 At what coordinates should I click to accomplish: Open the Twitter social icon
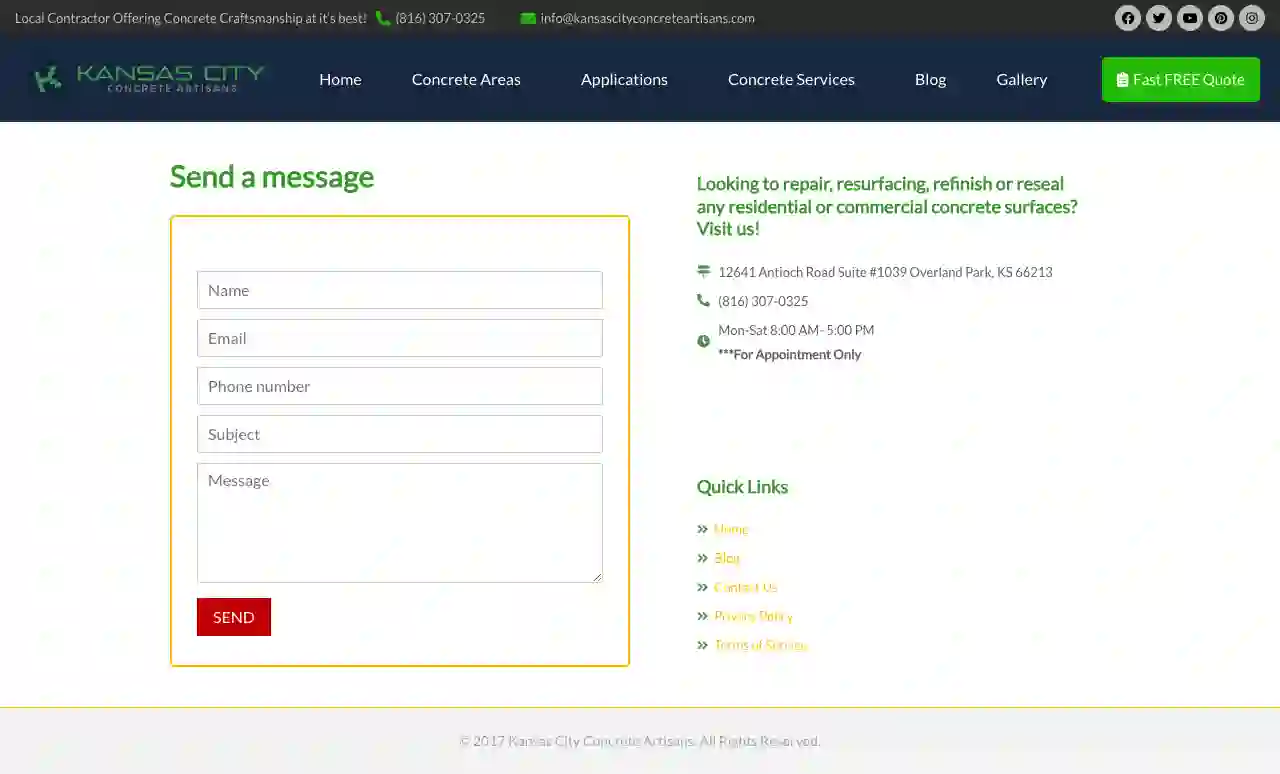point(1159,18)
